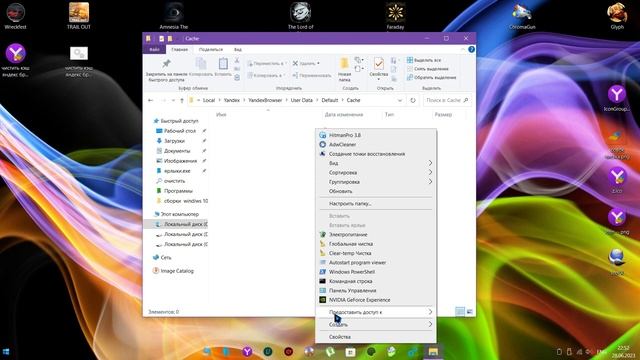
Task: Switch to details view icon in status bar
Action: click(x=460, y=312)
